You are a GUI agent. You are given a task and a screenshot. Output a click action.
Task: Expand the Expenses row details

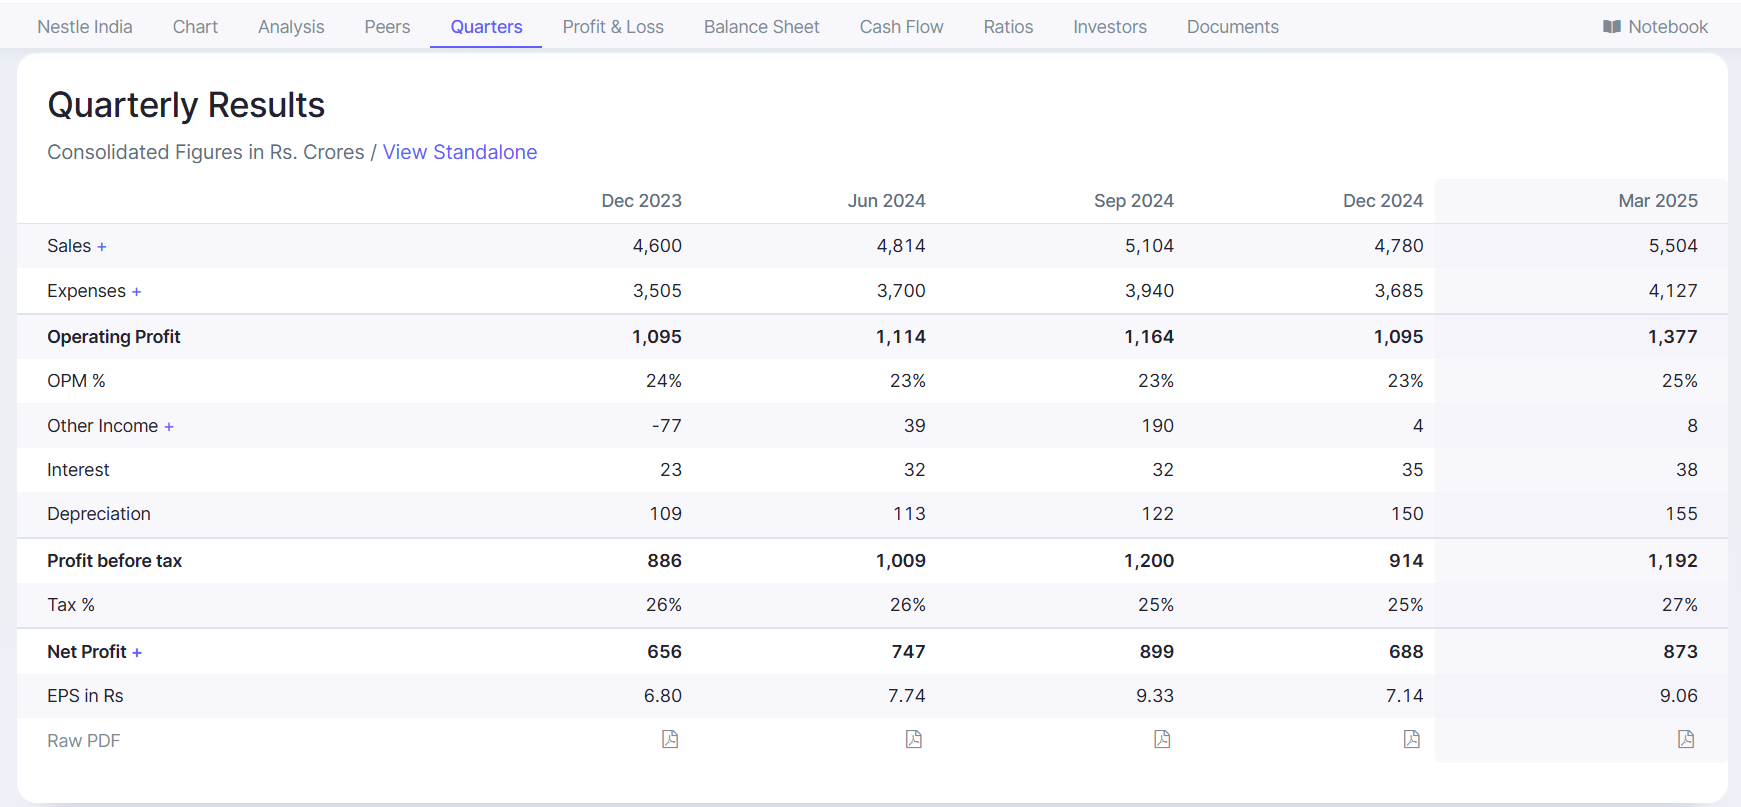[x=136, y=292]
